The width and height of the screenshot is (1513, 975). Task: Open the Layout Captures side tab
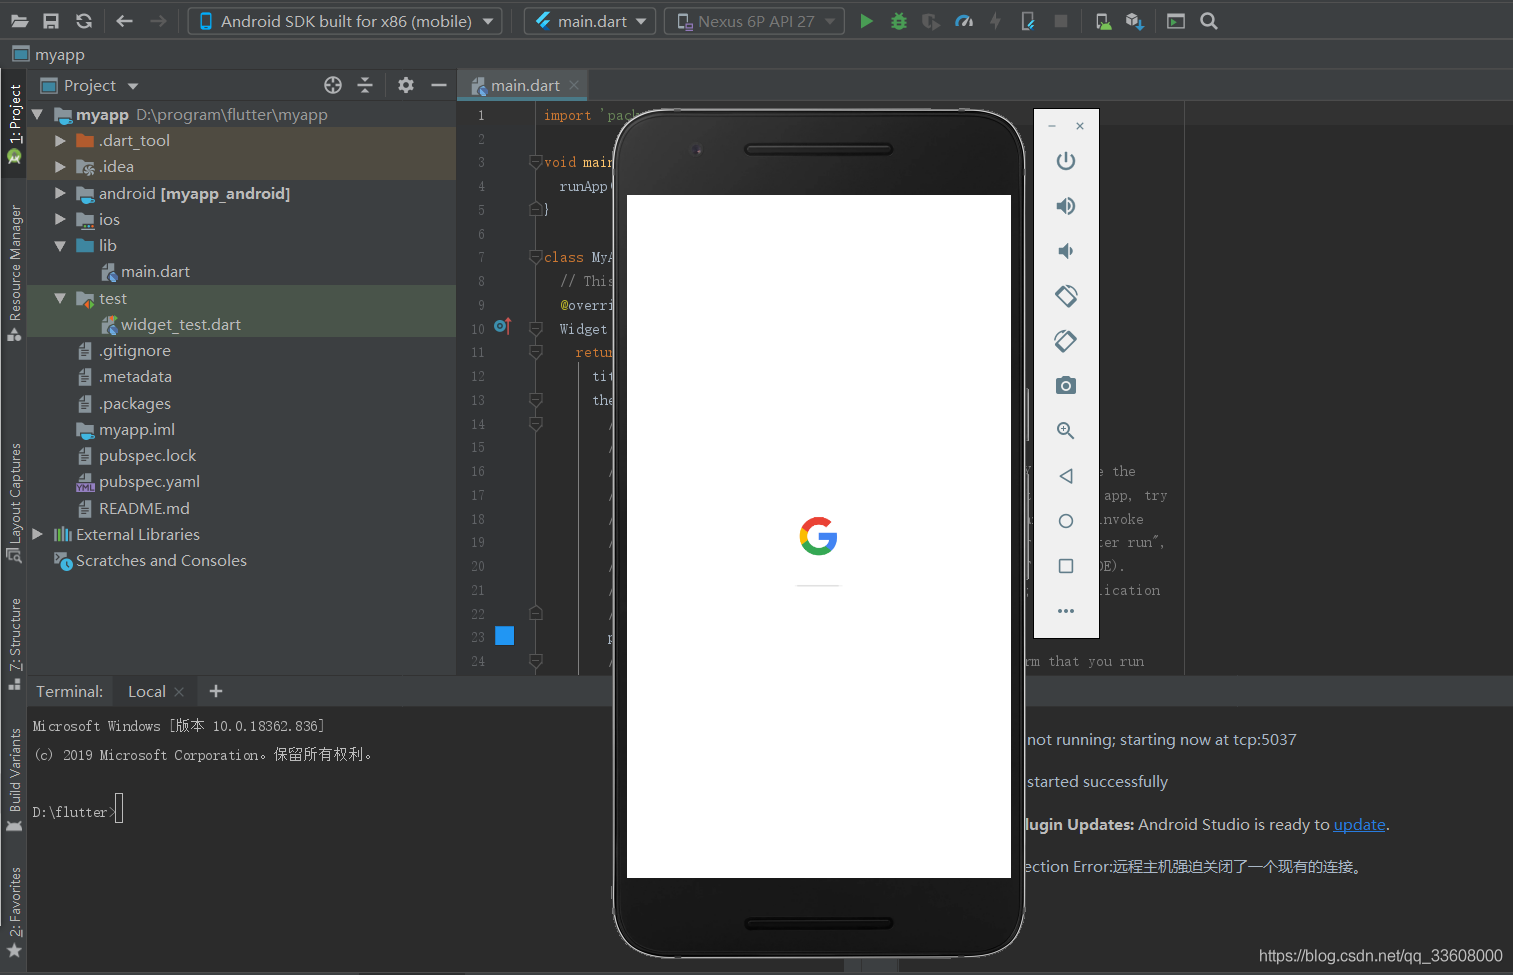point(14,502)
